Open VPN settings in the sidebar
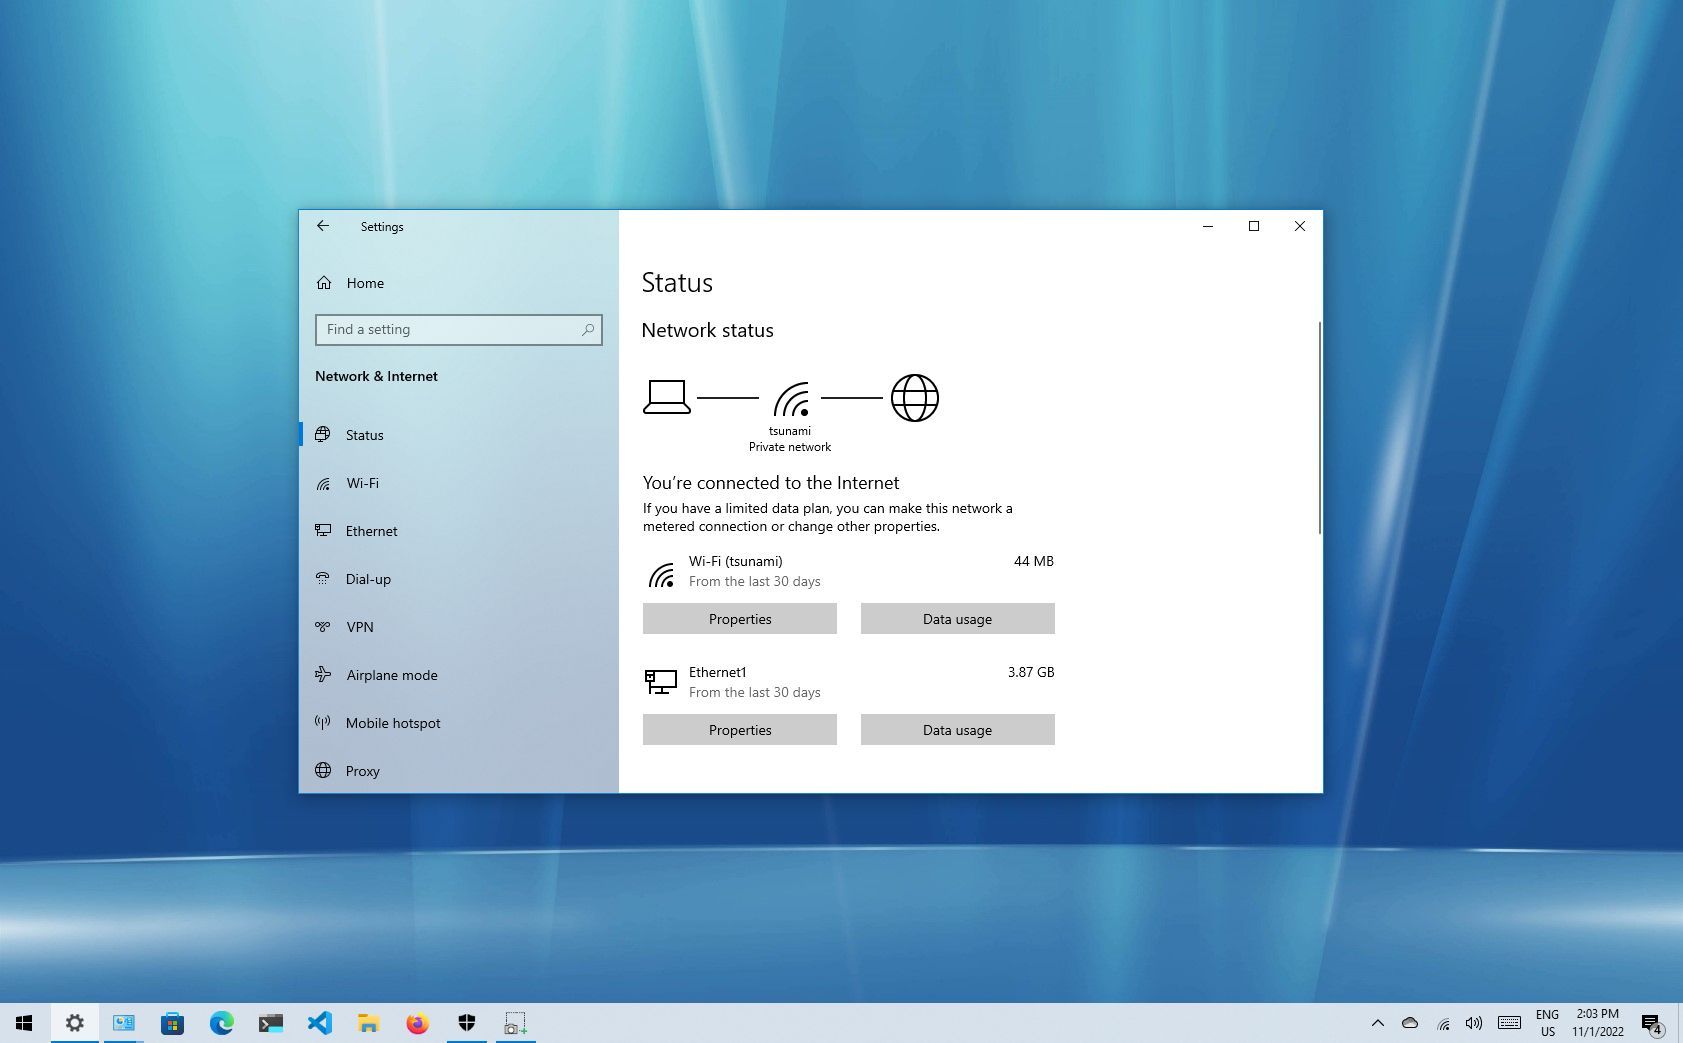The height and width of the screenshot is (1043, 1683). pos(359,627)
